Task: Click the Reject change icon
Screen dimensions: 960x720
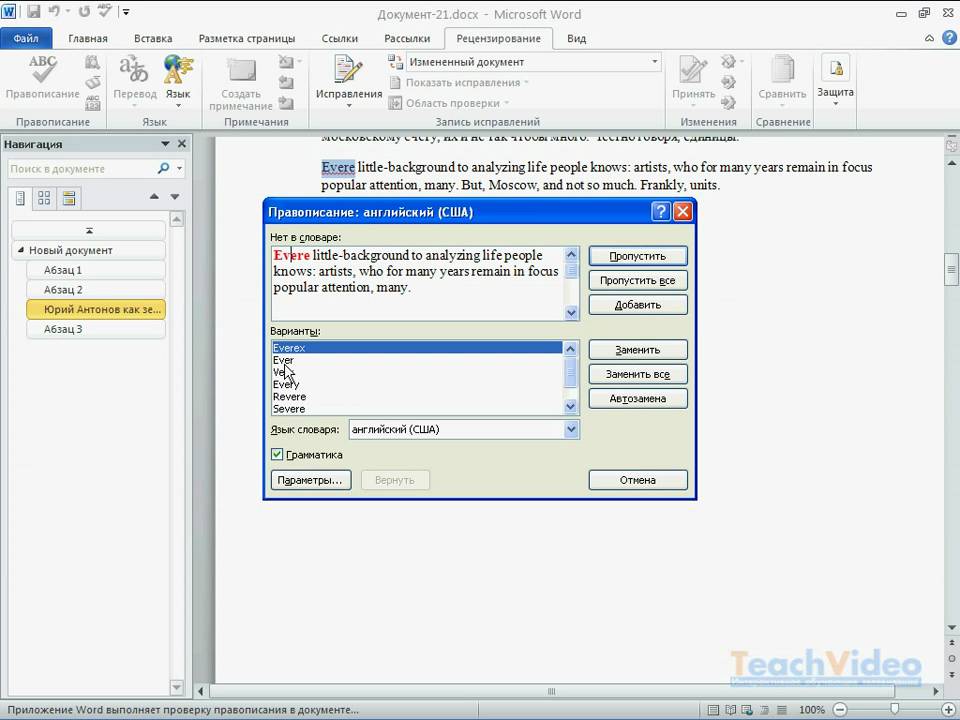Action: coord(728,62)
